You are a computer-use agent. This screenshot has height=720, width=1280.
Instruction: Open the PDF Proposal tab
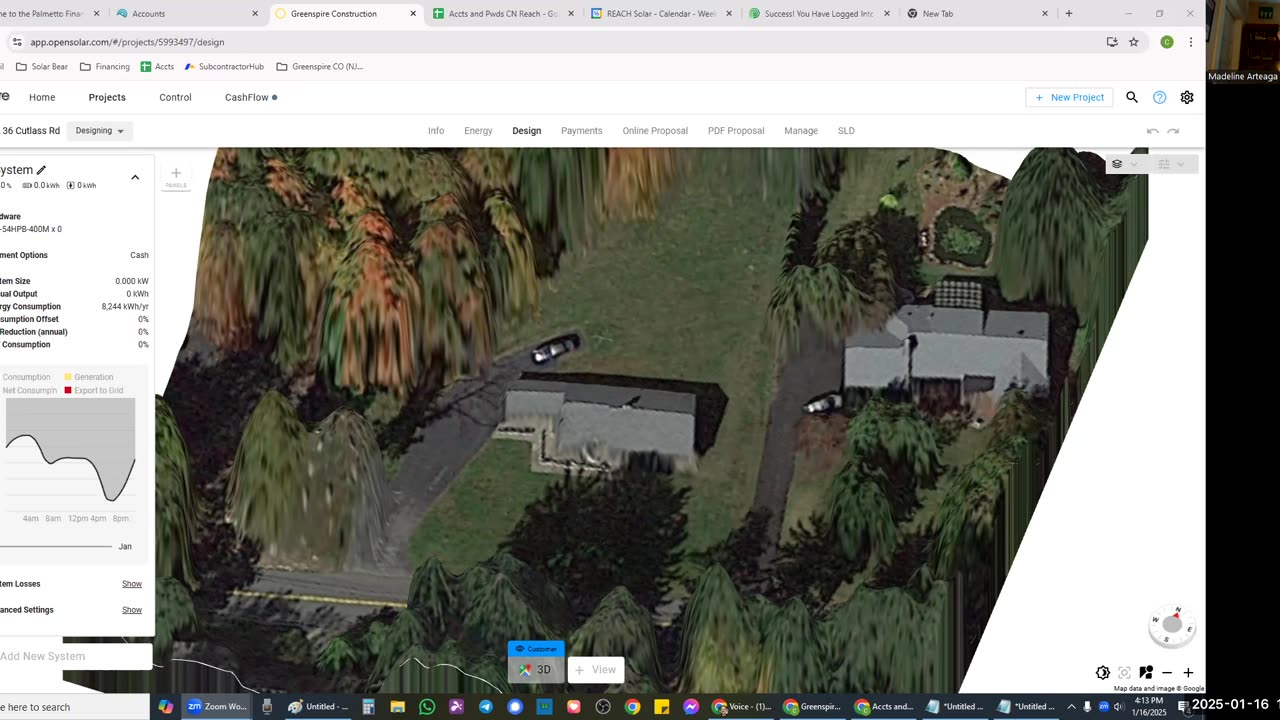(x=736, y=131)
